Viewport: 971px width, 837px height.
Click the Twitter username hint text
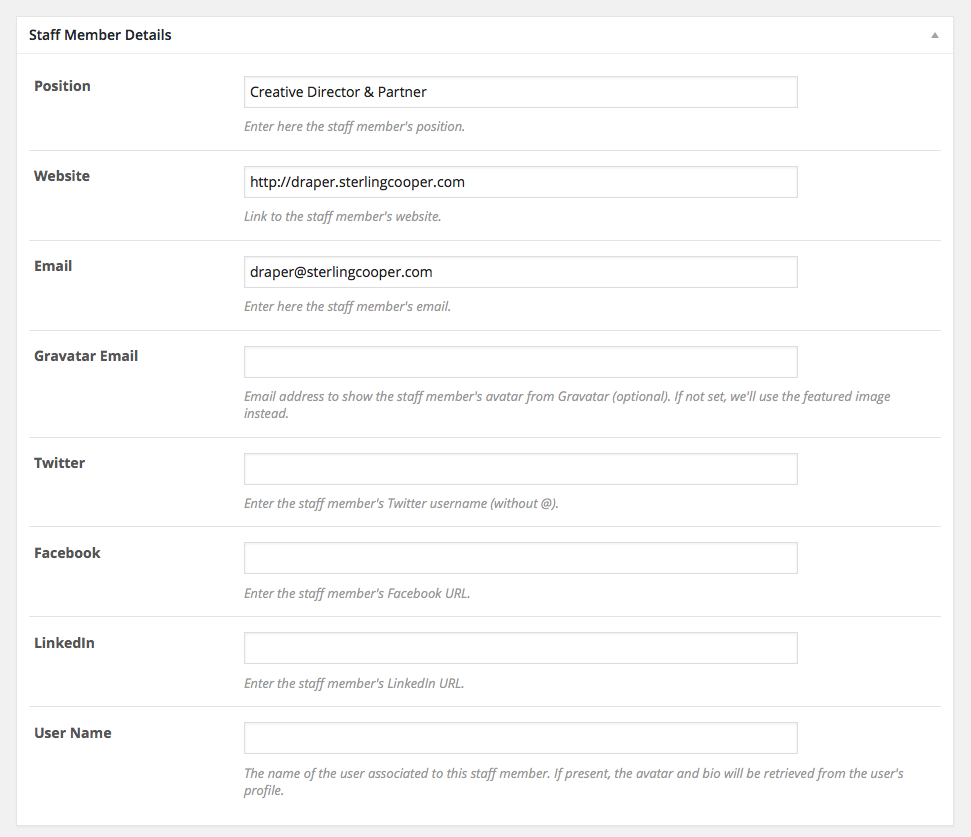401,504
